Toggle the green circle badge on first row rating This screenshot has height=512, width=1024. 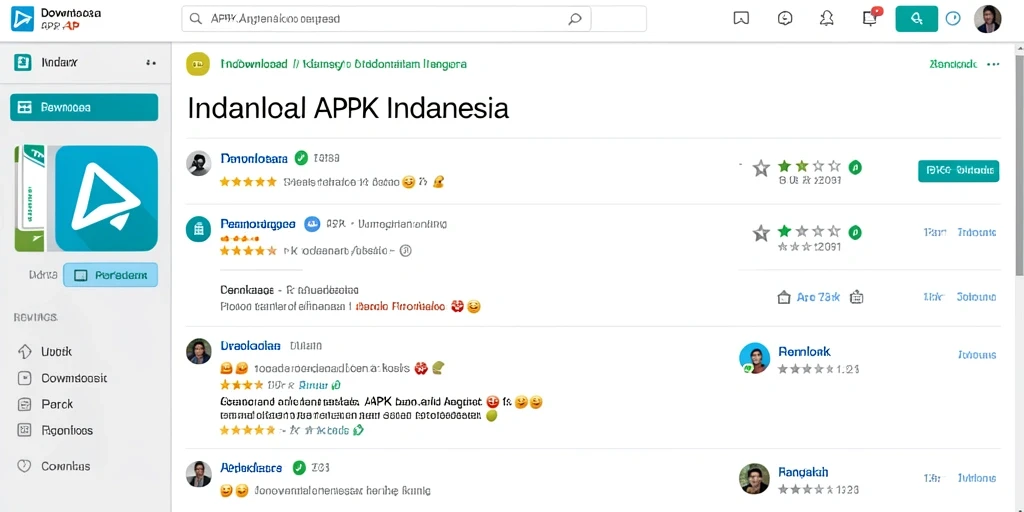point(855,167)
